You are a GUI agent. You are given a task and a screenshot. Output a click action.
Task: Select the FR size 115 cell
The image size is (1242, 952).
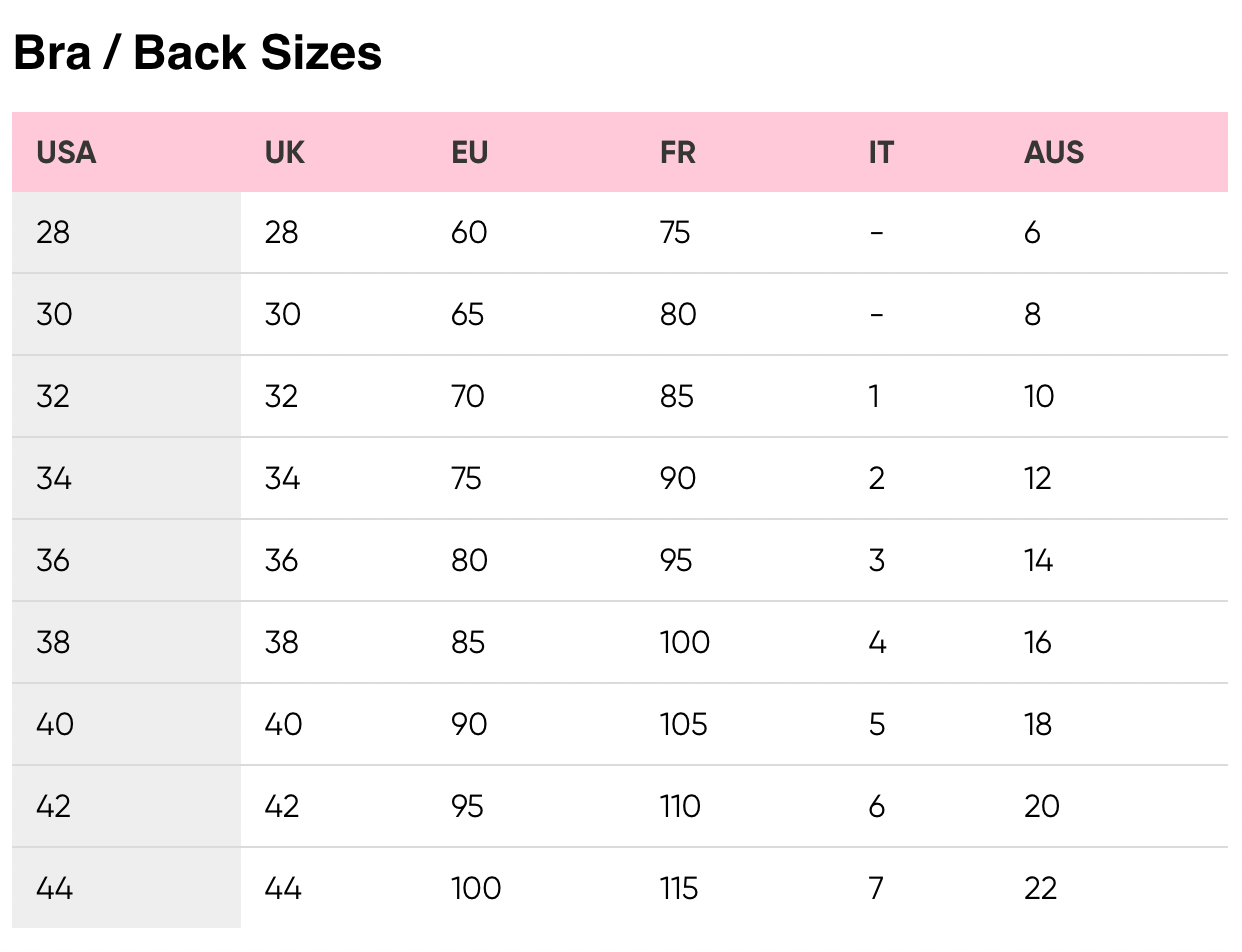pyautogui.click(x=679, y=889)
